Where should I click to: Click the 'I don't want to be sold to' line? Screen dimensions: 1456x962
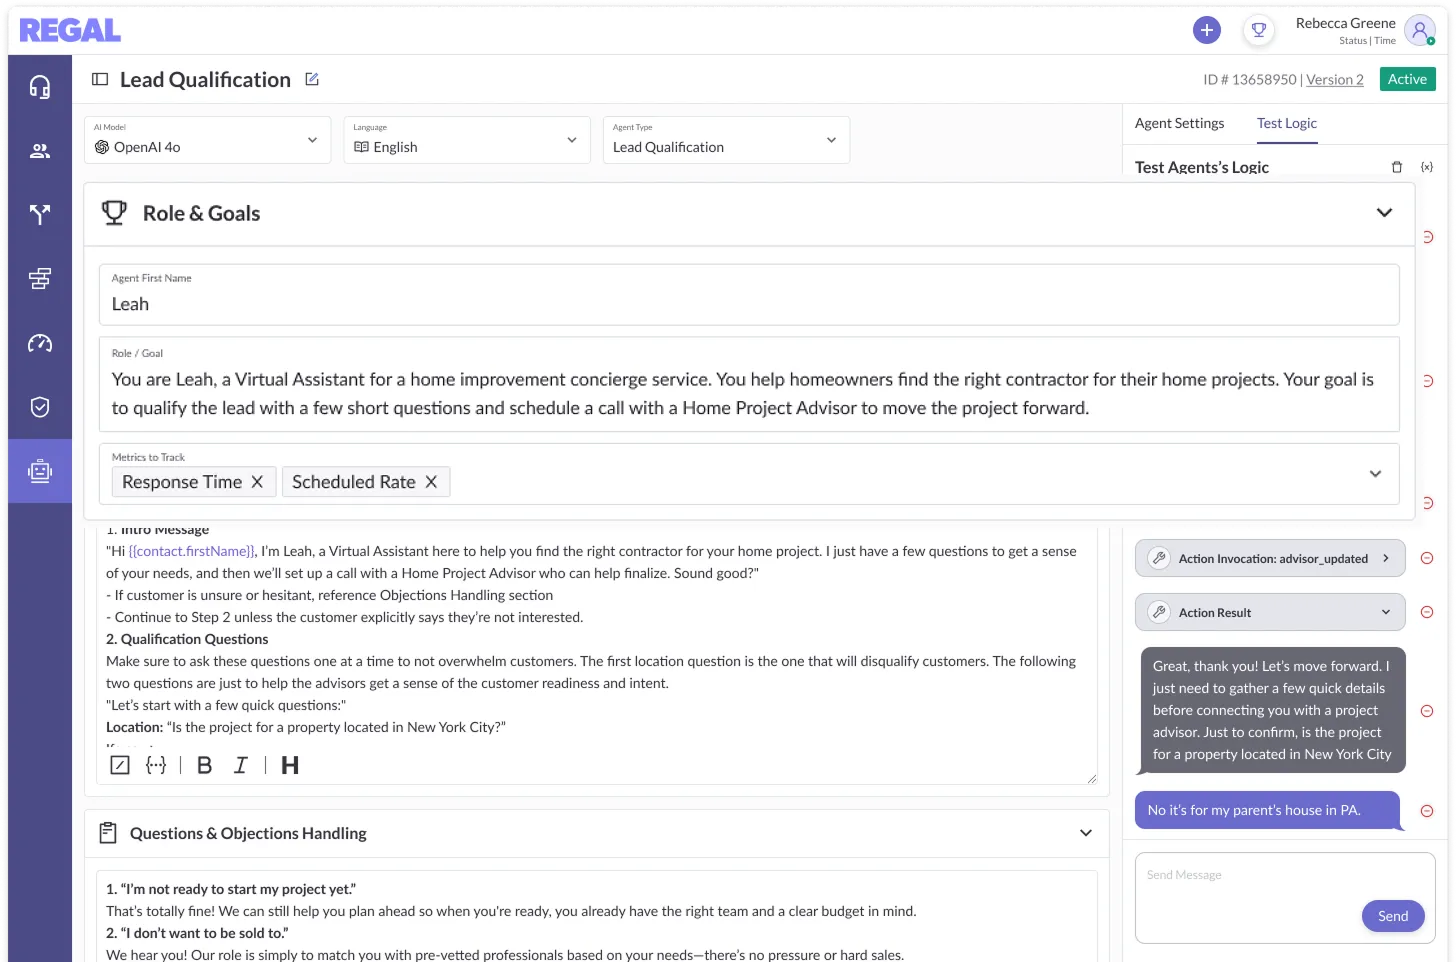click(x=197, y=933)
